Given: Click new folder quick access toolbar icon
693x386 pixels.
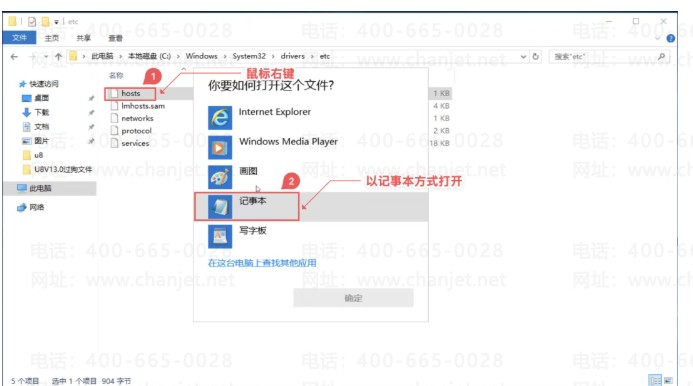Looking at the screenshot, I should coord(46,21).
